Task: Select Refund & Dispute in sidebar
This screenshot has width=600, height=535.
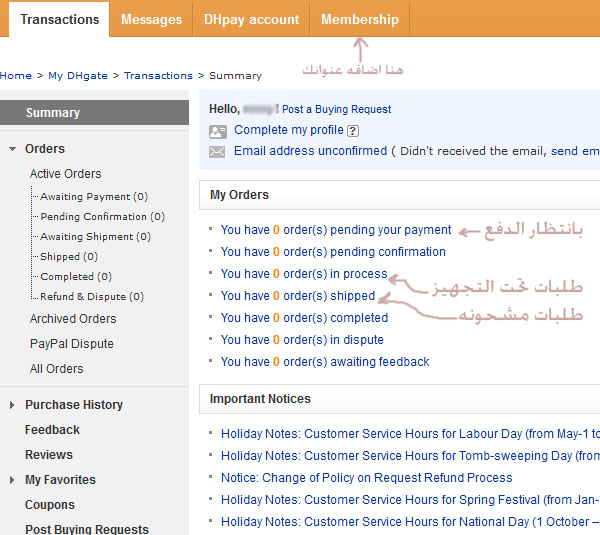Action: [91, 297]
